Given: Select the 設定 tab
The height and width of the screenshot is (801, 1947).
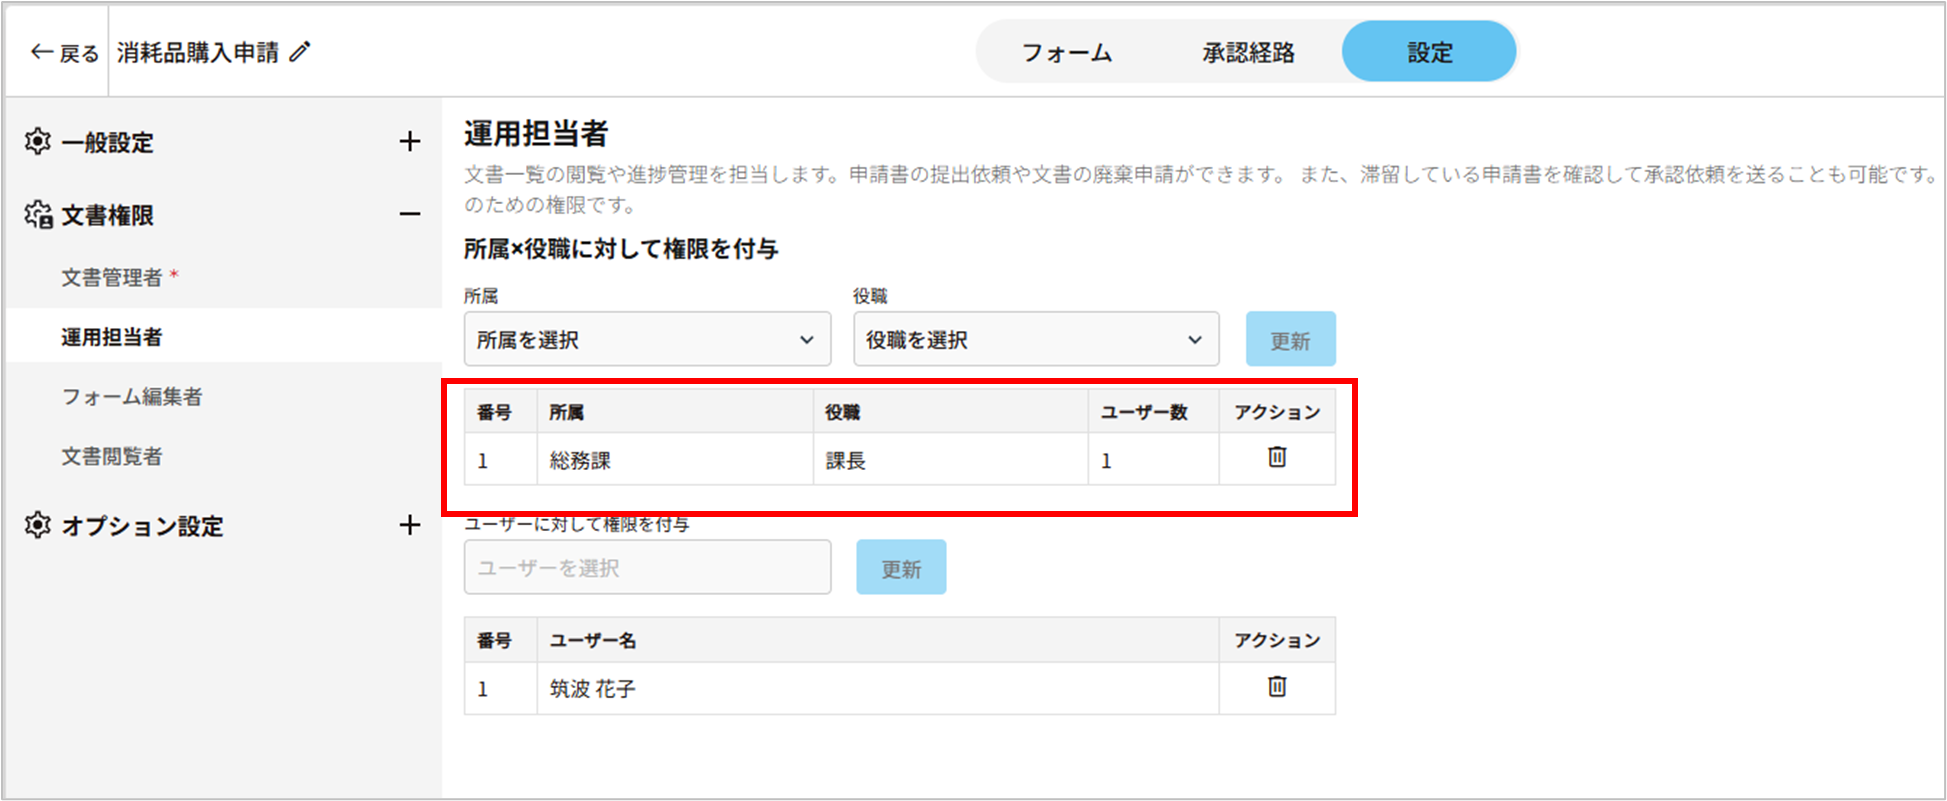Looking at the screenshot, I should [x=1429, y=53].
